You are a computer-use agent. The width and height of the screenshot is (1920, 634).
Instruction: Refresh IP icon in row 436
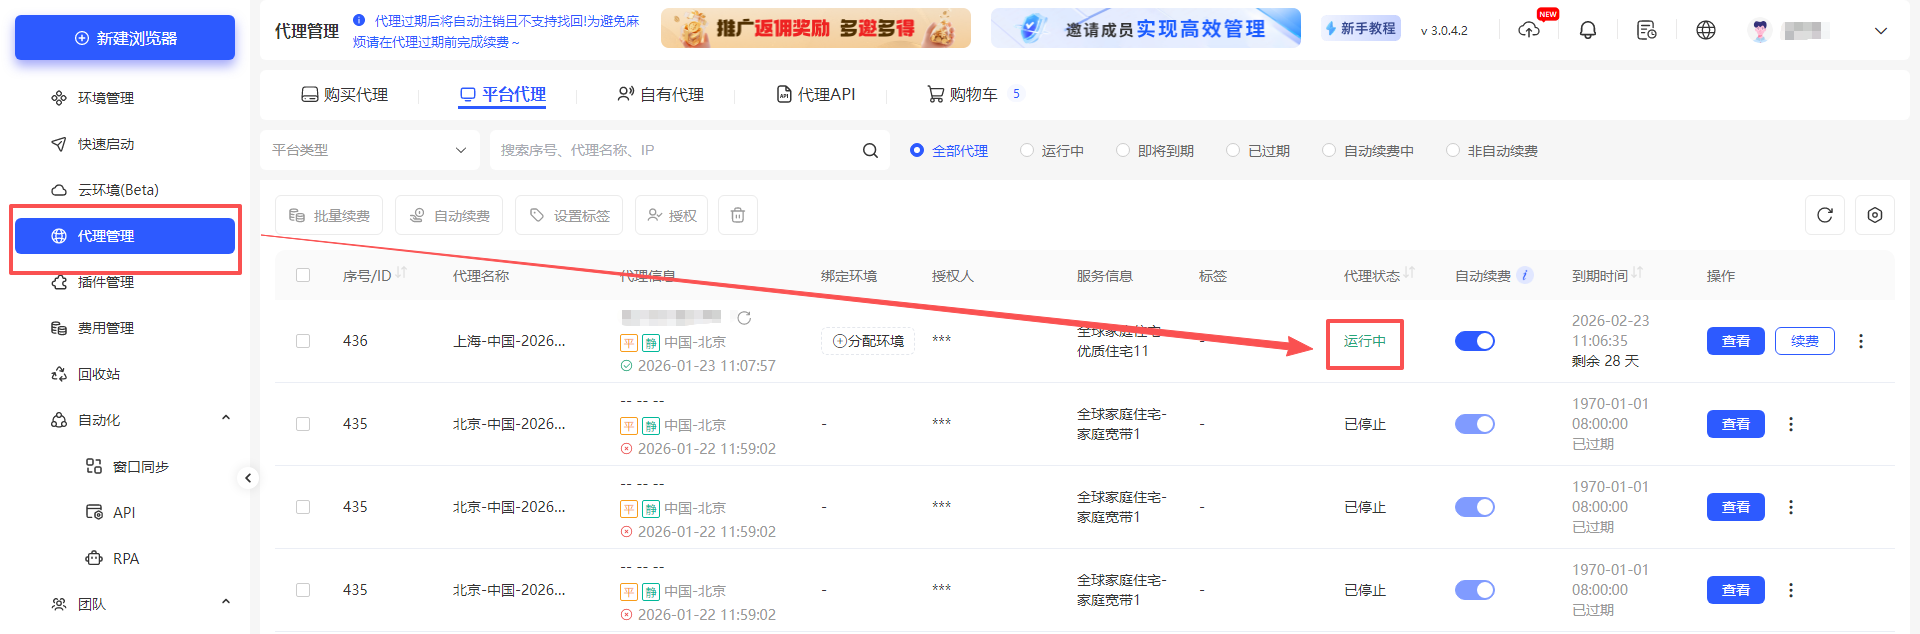744,318
